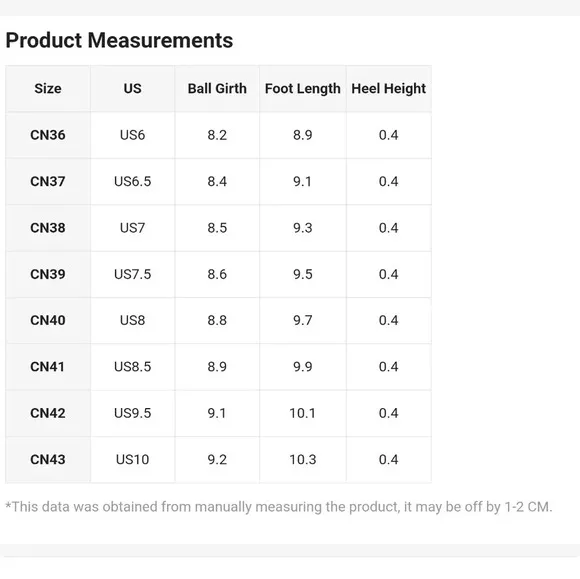
Task: Select the CN37 size cell
Action: 48,181
